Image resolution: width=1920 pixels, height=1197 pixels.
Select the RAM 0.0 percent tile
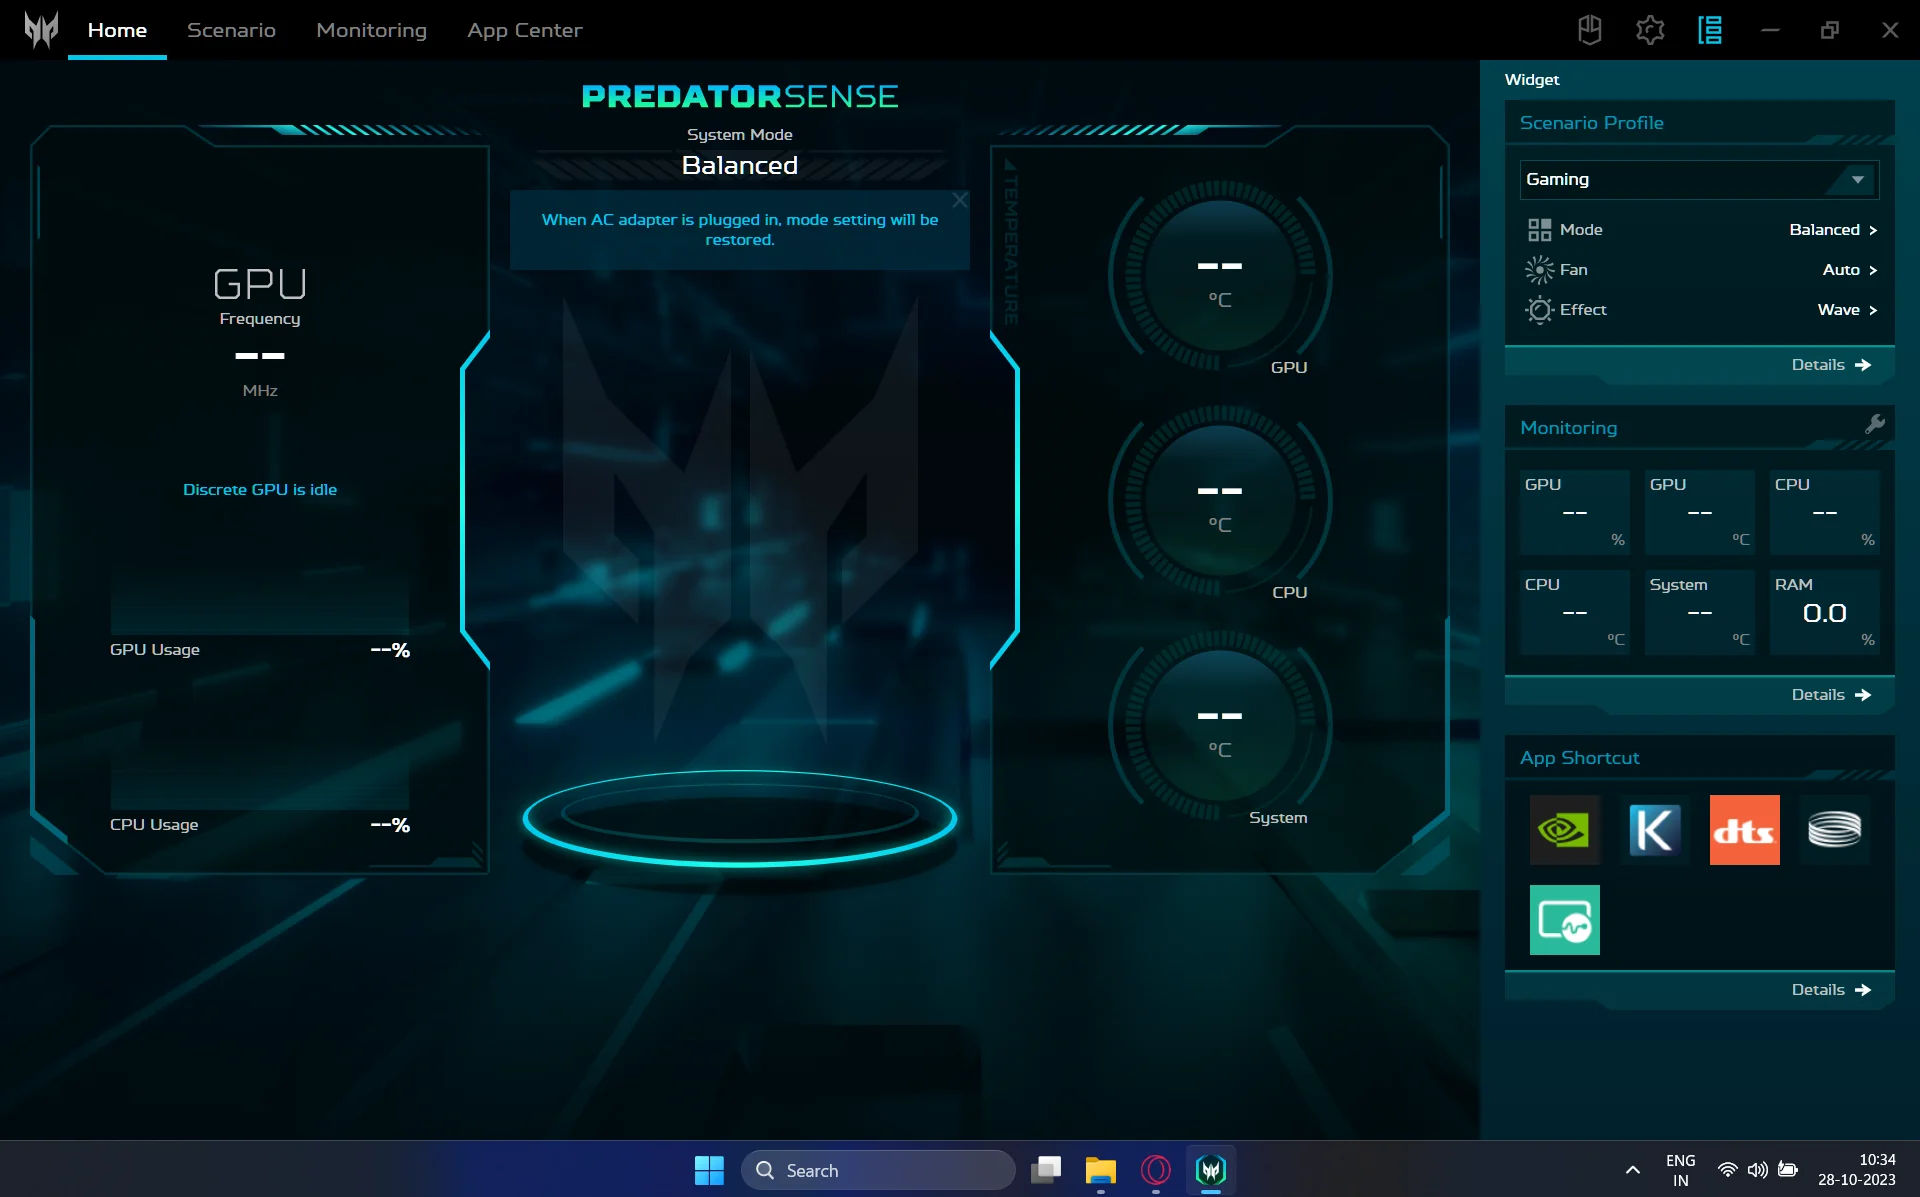pos(1825,612)
